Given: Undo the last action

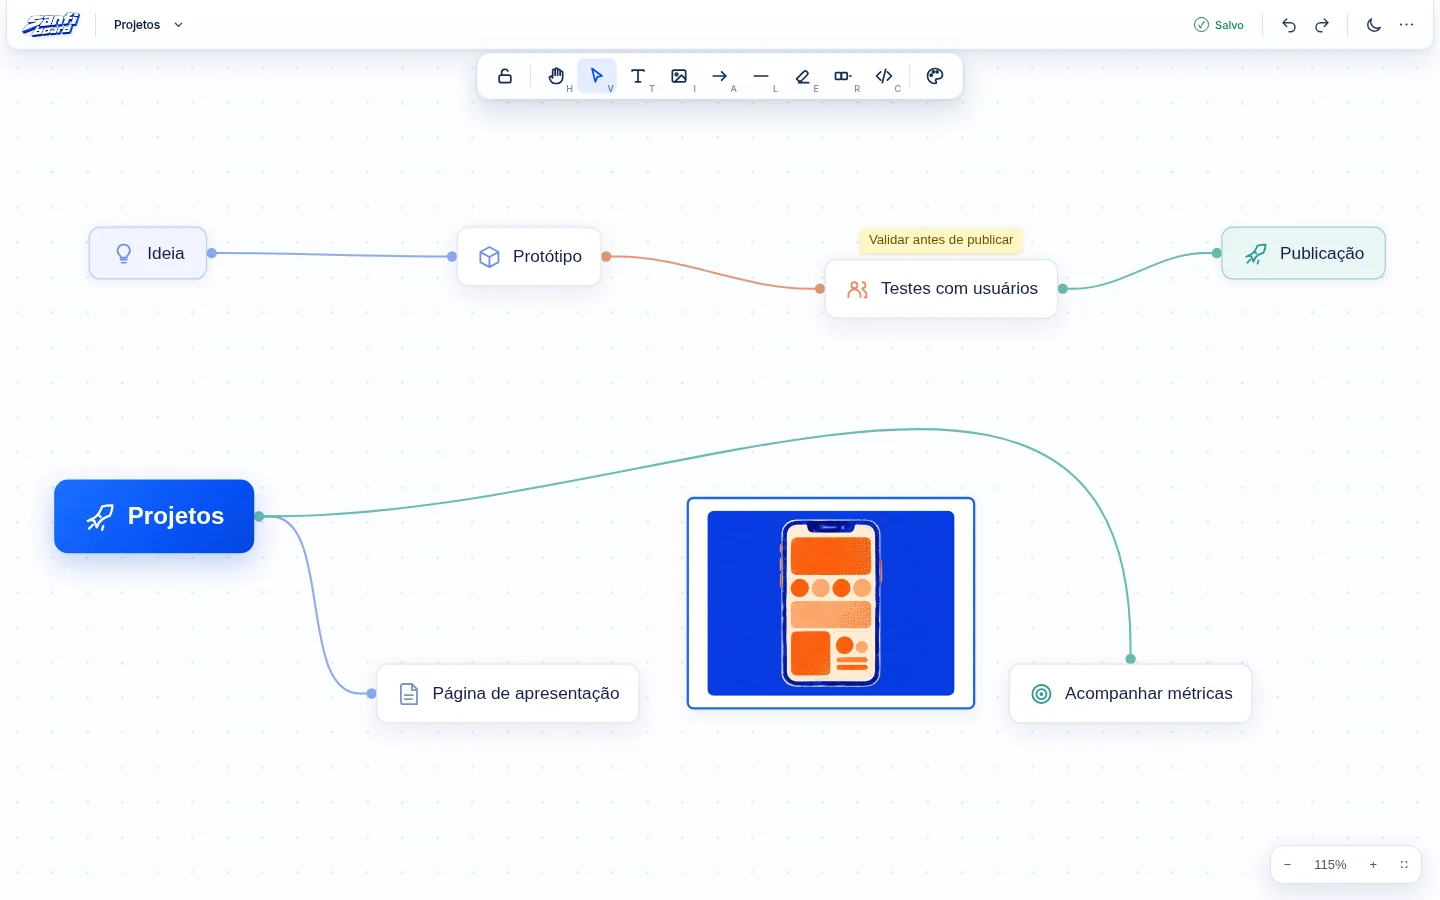Looking at the screenshot, I should coord(1289,25).
